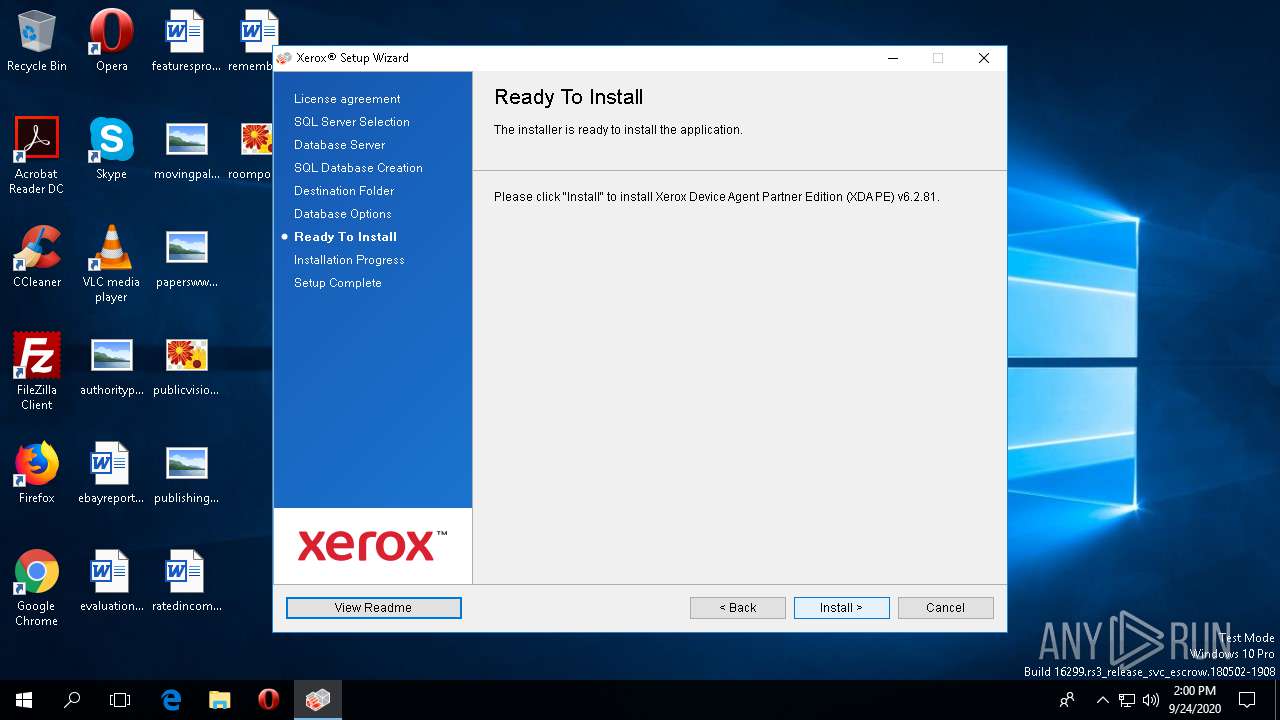Click the Xerox Setup Wizard title icon
The image size is (1280, 720).
click(284, 58)
